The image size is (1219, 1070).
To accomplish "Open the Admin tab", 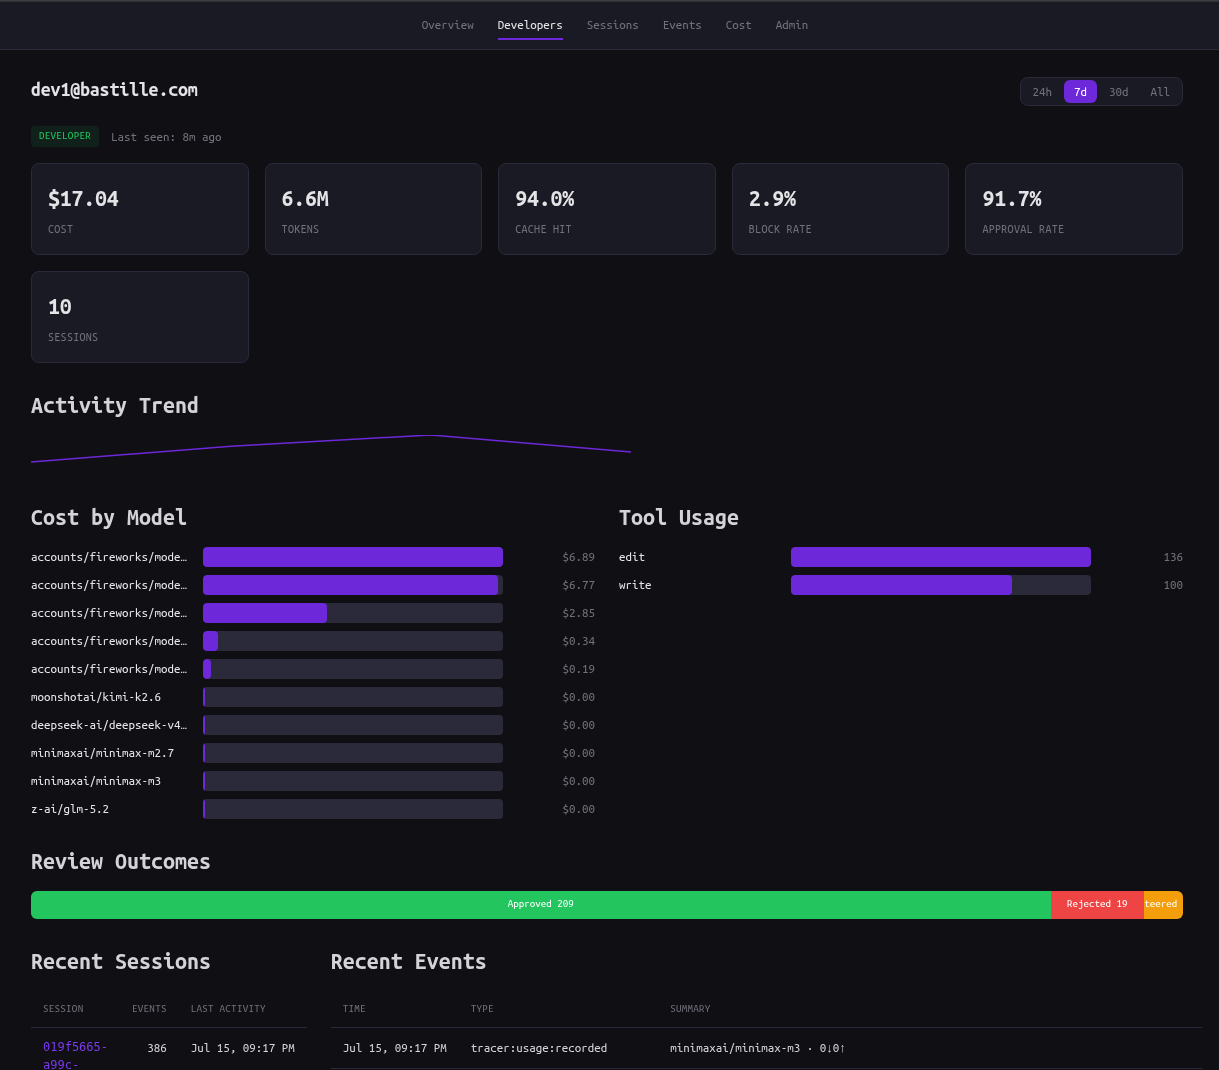I will [x=791, y=25].
